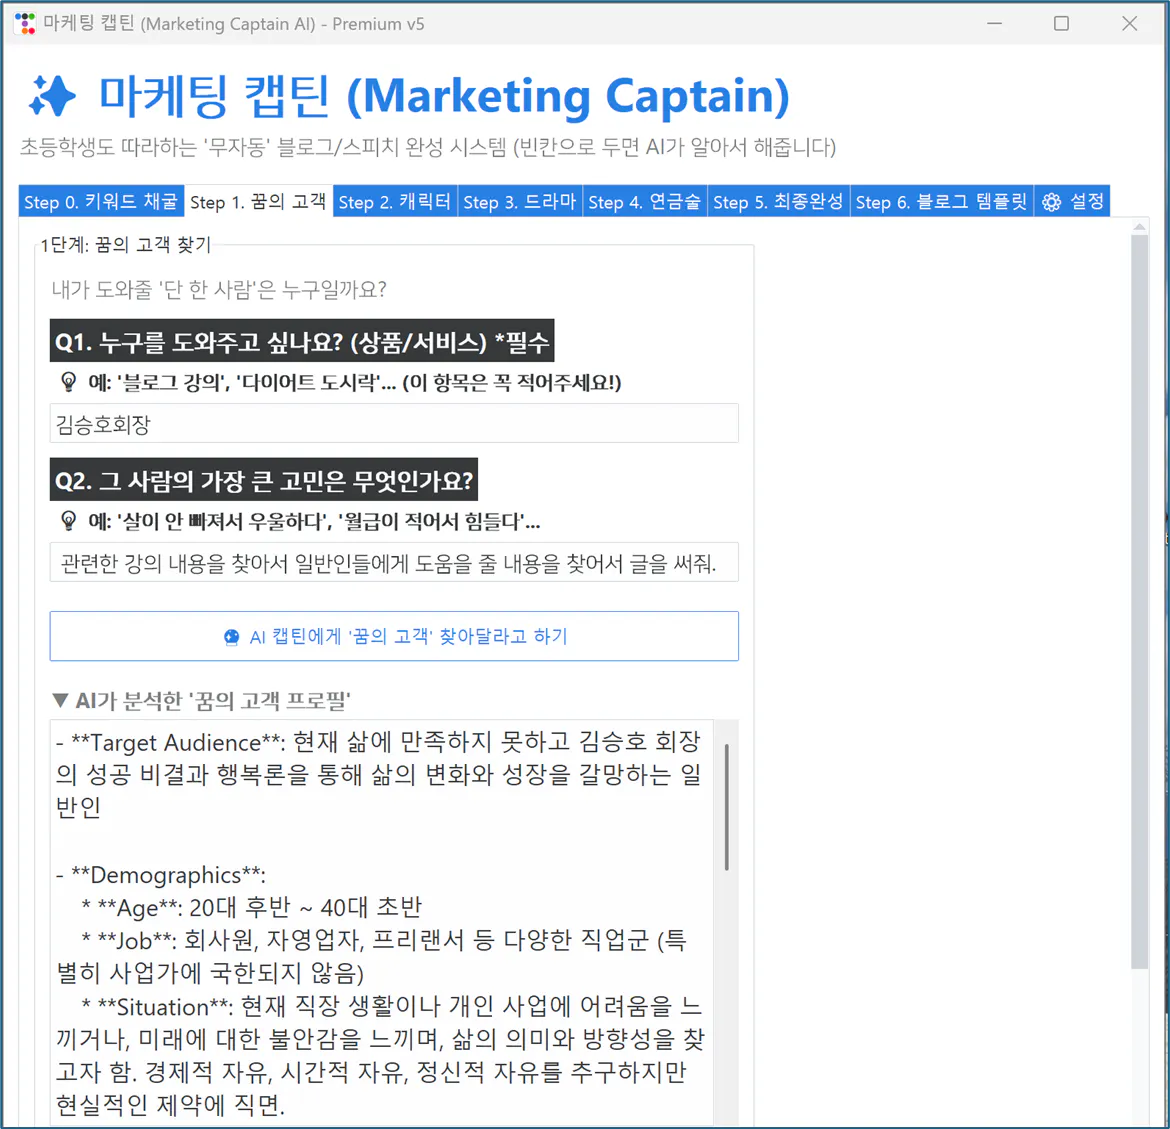Open the Step 4. 연금술 tab
The width and height of the screenshot is (1170, 1129).
[x=645, y=201]
